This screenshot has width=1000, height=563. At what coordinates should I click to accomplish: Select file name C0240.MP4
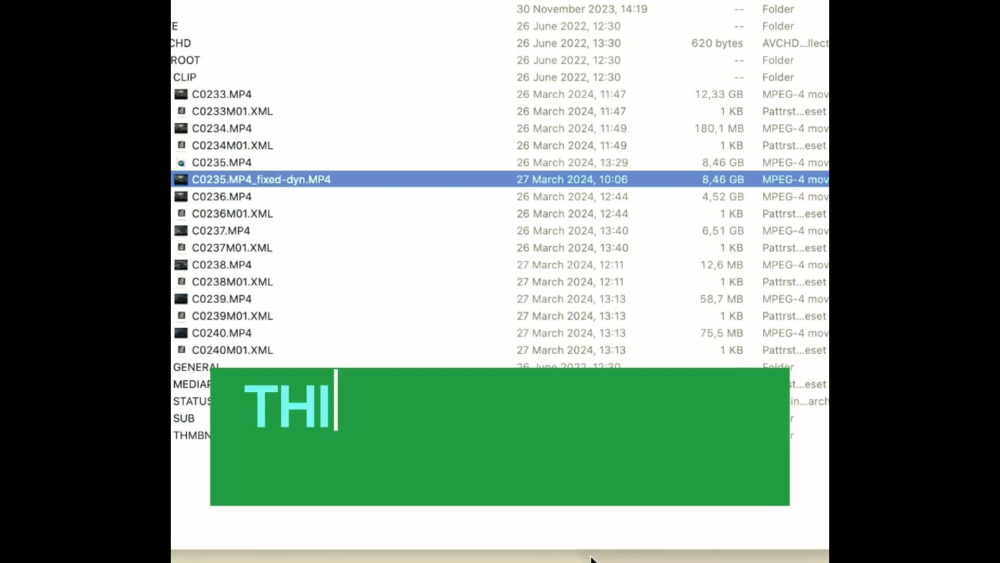(221, 333)
